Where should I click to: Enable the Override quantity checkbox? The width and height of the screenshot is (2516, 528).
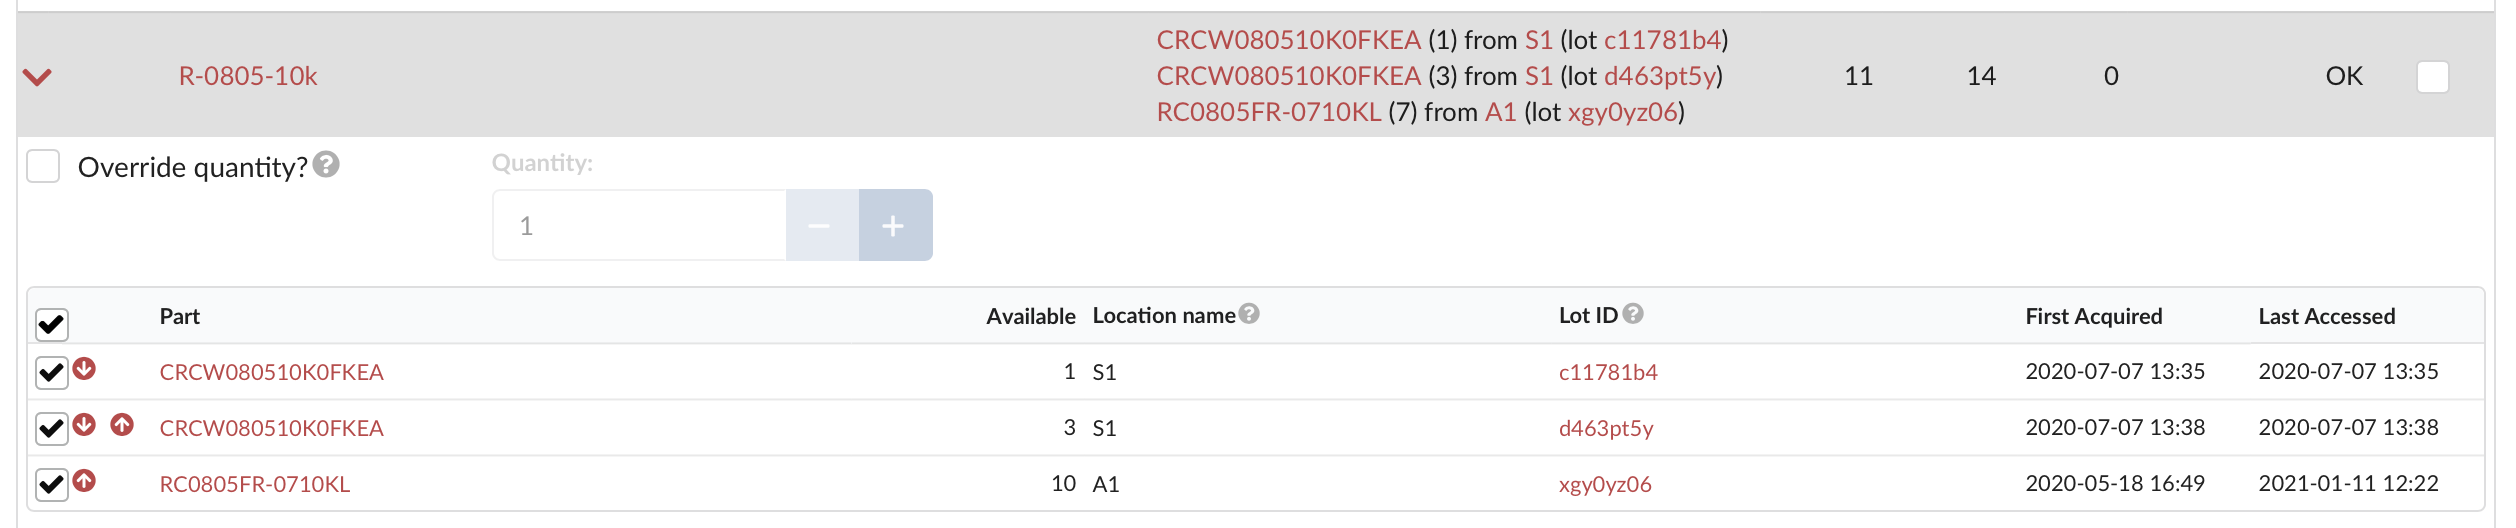point(43,166)
